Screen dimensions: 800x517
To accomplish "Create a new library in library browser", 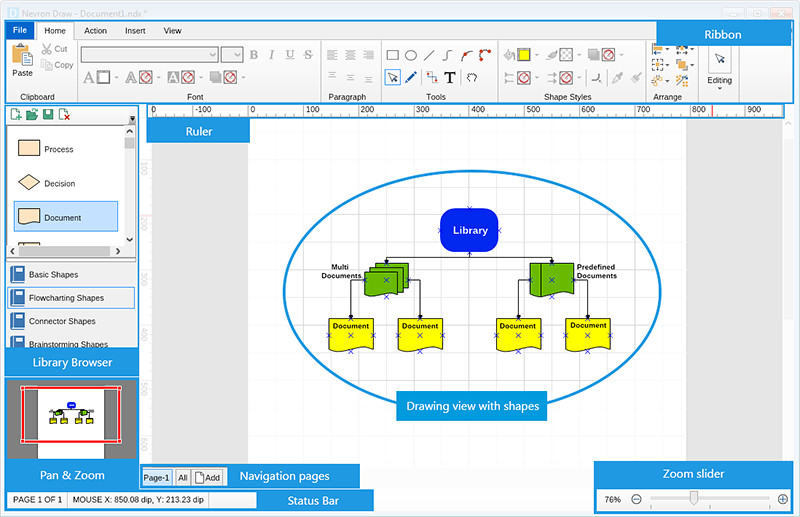I will point(16,115).
